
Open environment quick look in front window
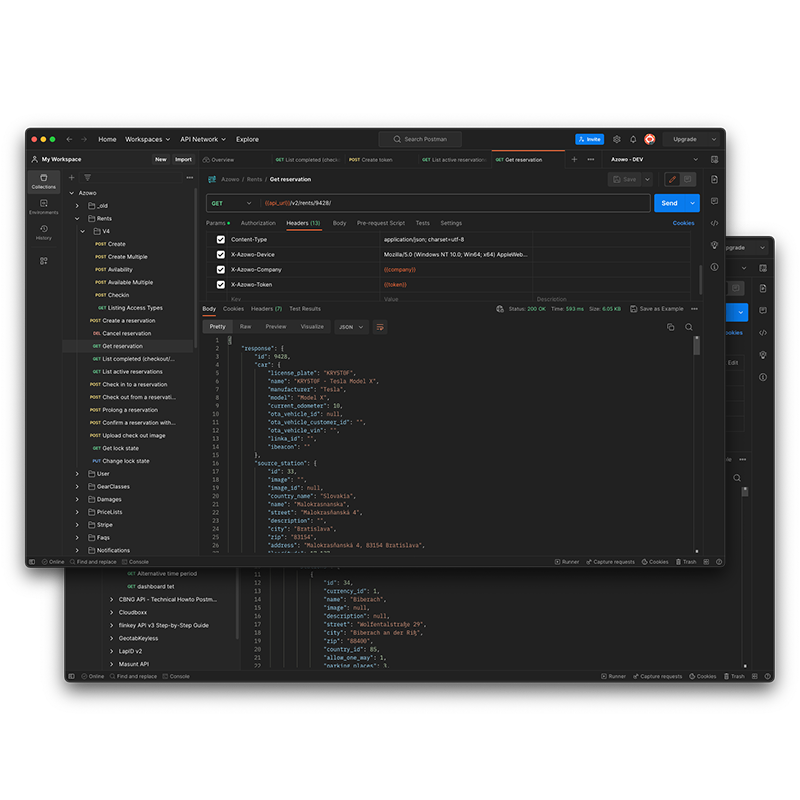[x=714, y=159]
